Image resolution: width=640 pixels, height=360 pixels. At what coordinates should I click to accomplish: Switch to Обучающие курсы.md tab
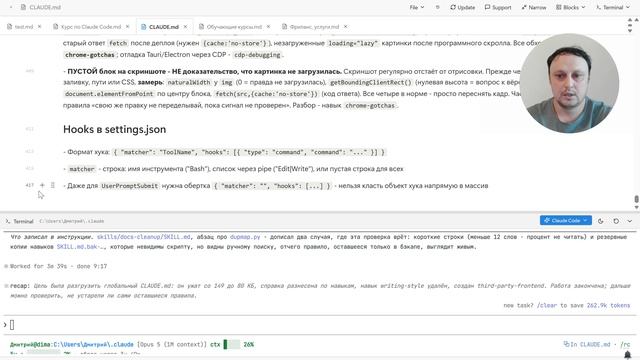[231, 27]
